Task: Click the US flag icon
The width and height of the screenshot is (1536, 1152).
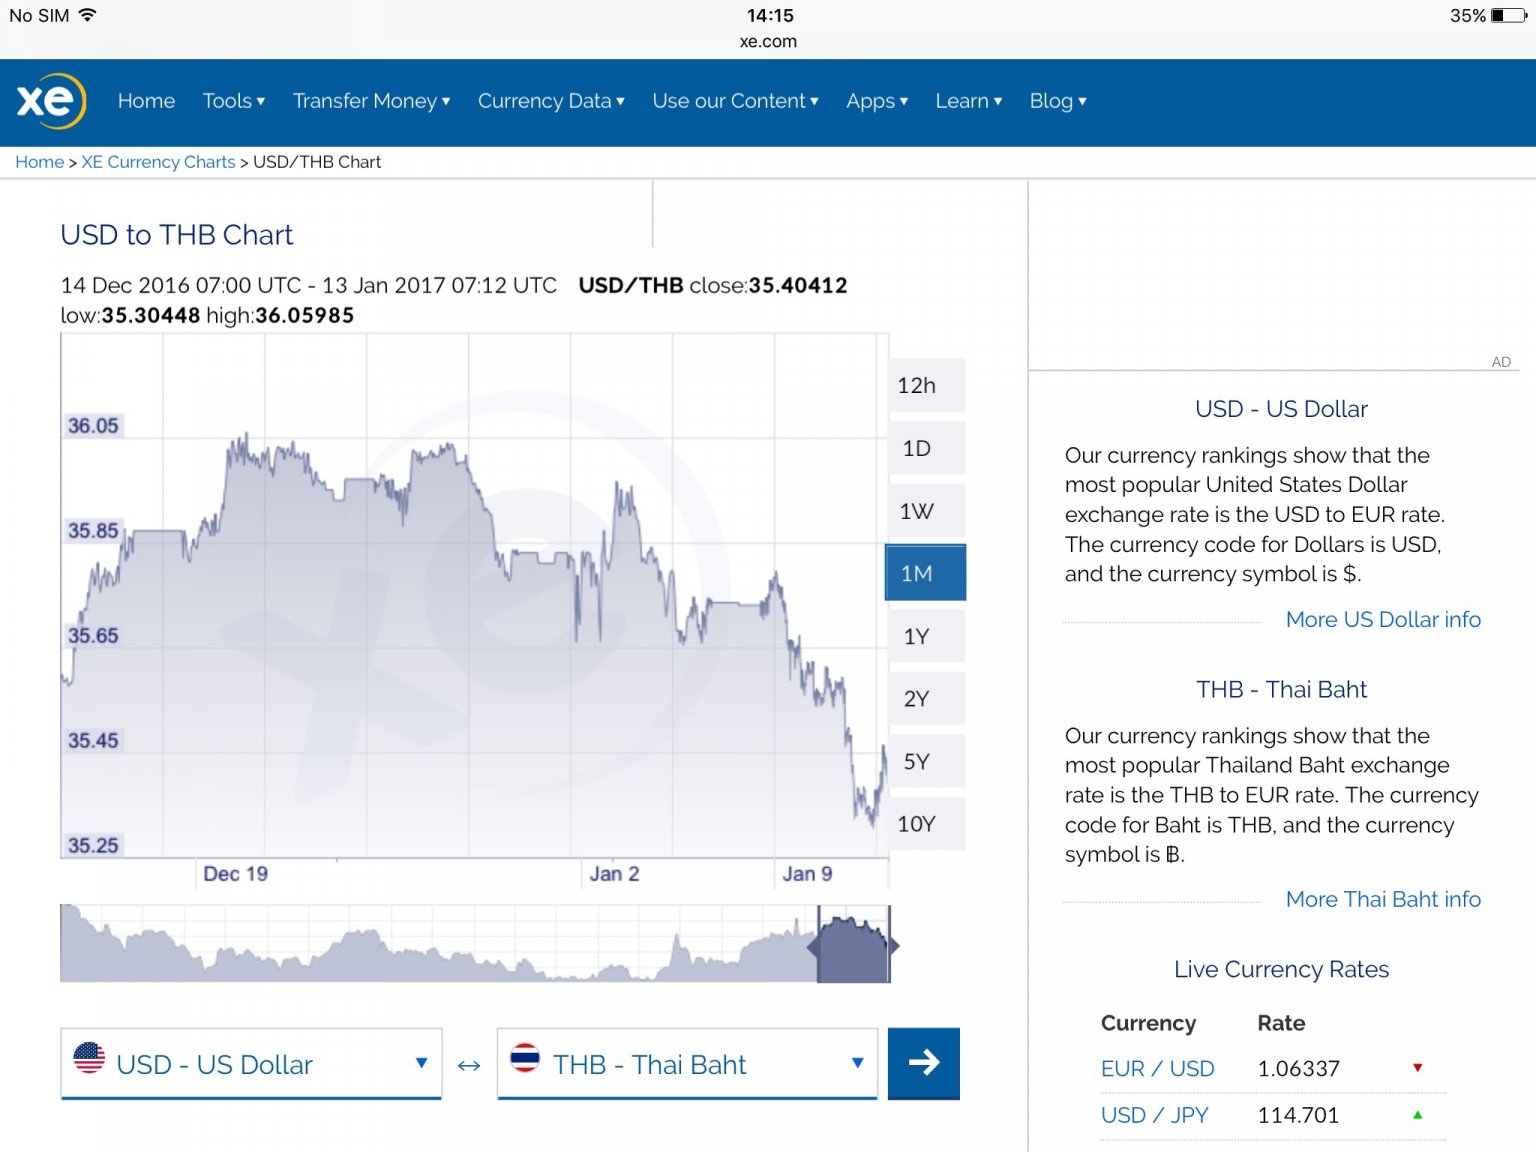Action: [89, 1058]
